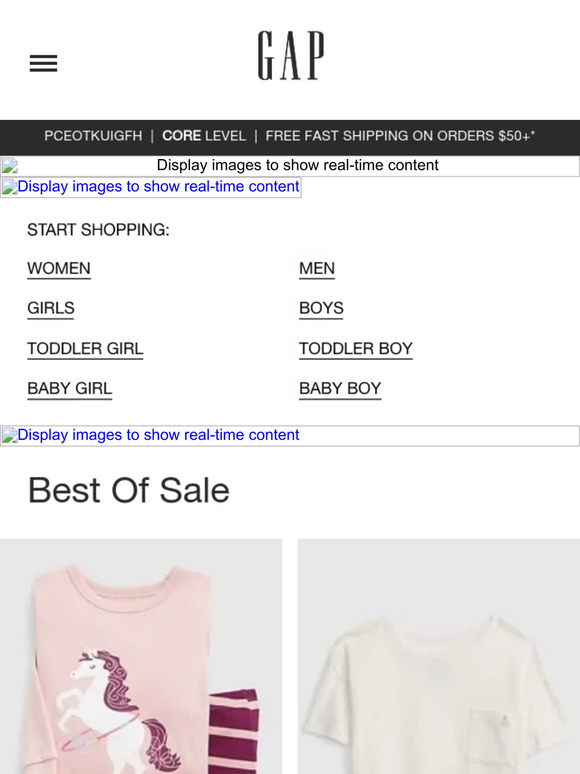The width and height of the screenshot is (580, 774).
Task: Click the GAP logo
Action: click(291, 55)
